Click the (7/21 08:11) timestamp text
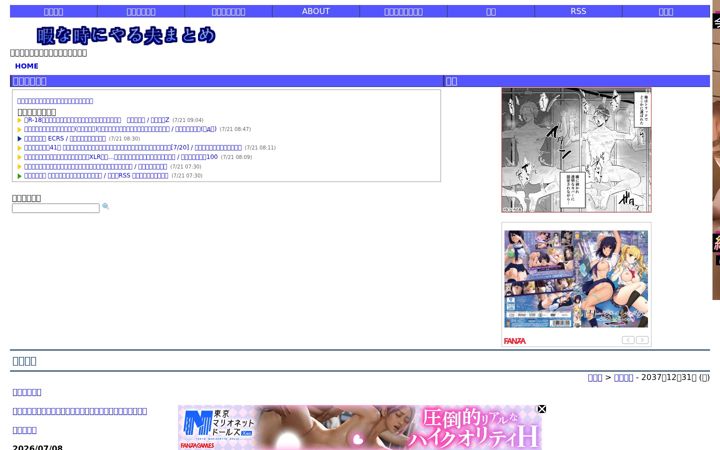The height and width of the screenshot is (450, 720). pos(260,148)
